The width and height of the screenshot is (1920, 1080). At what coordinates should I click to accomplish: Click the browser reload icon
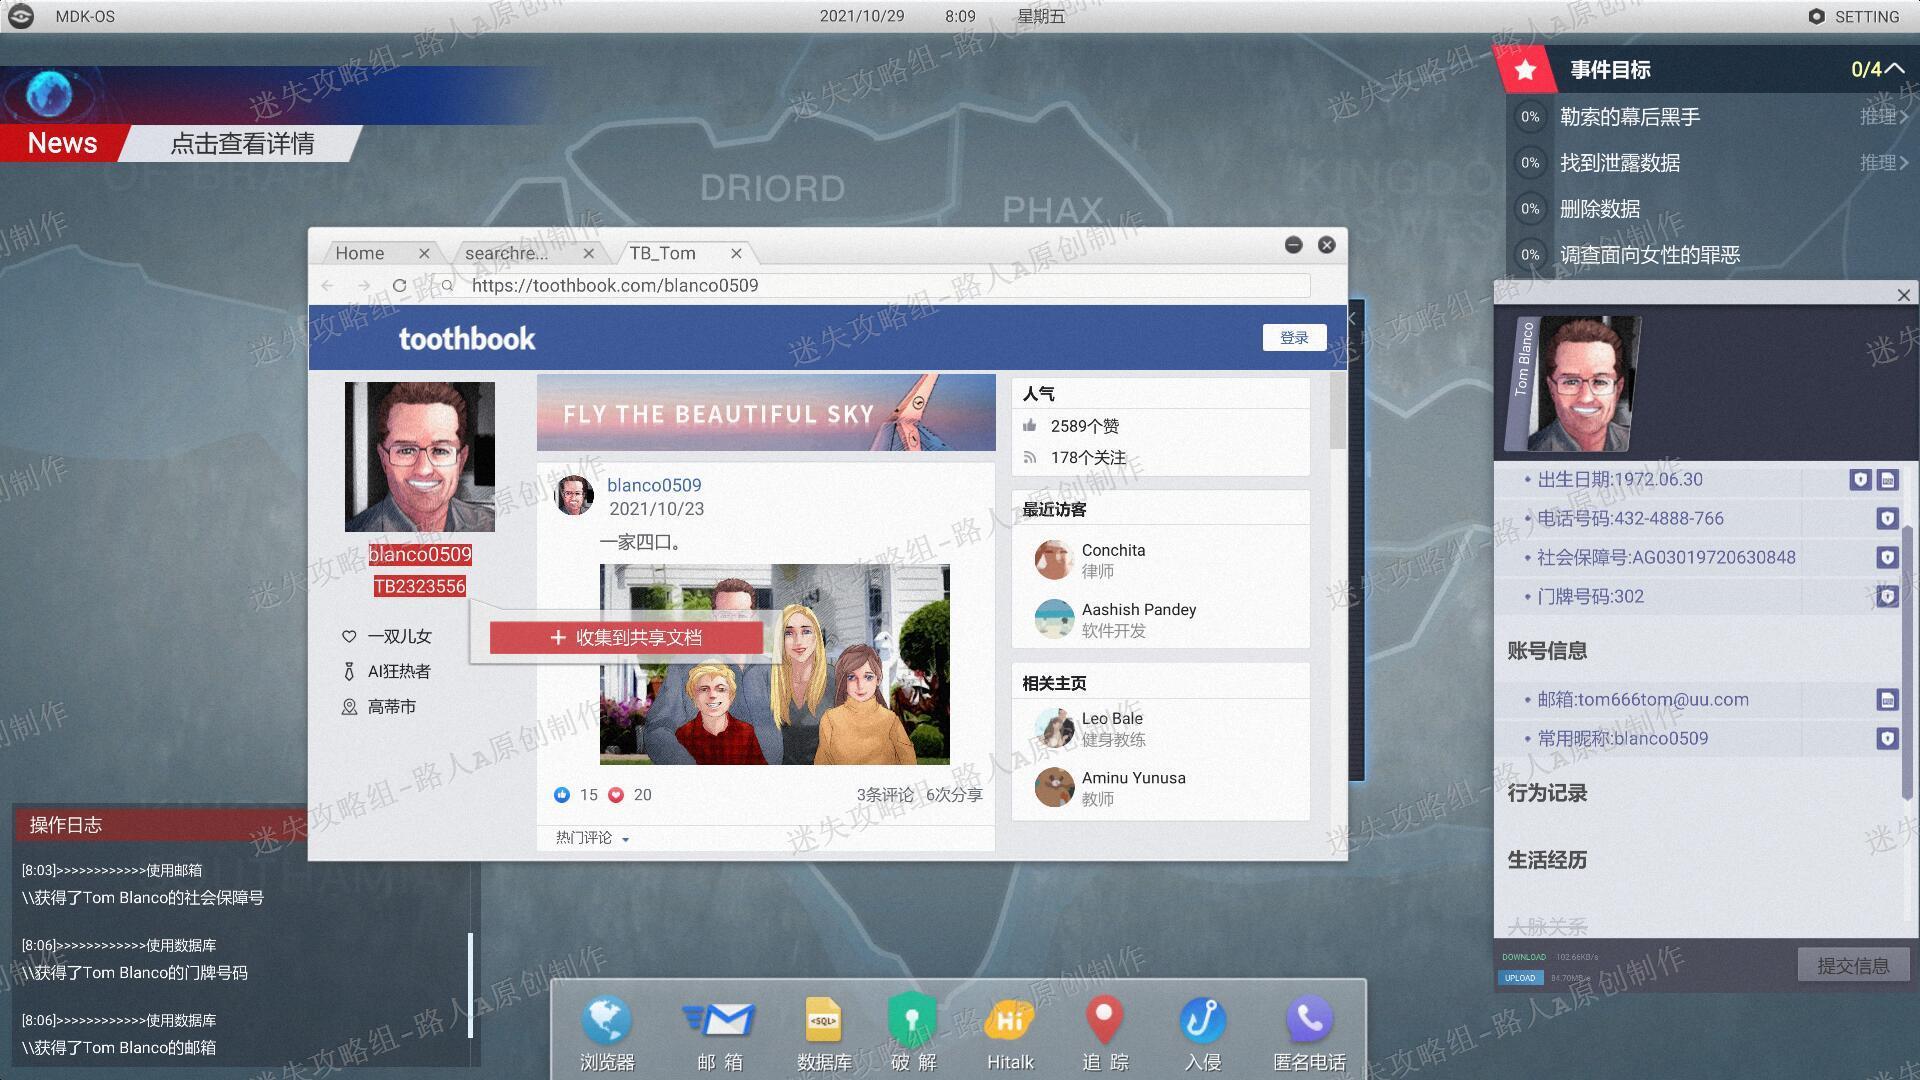(399, 286)
